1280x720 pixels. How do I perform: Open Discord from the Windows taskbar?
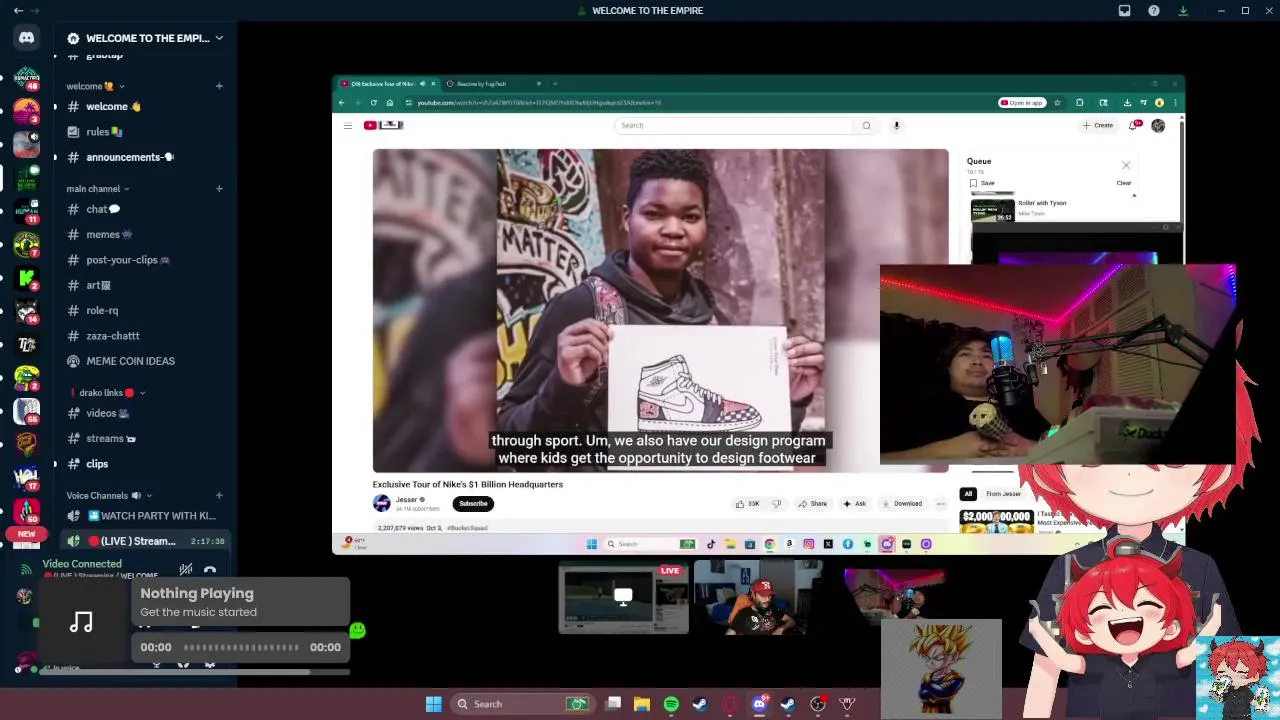pyautogui.click(x=759, y=704)
